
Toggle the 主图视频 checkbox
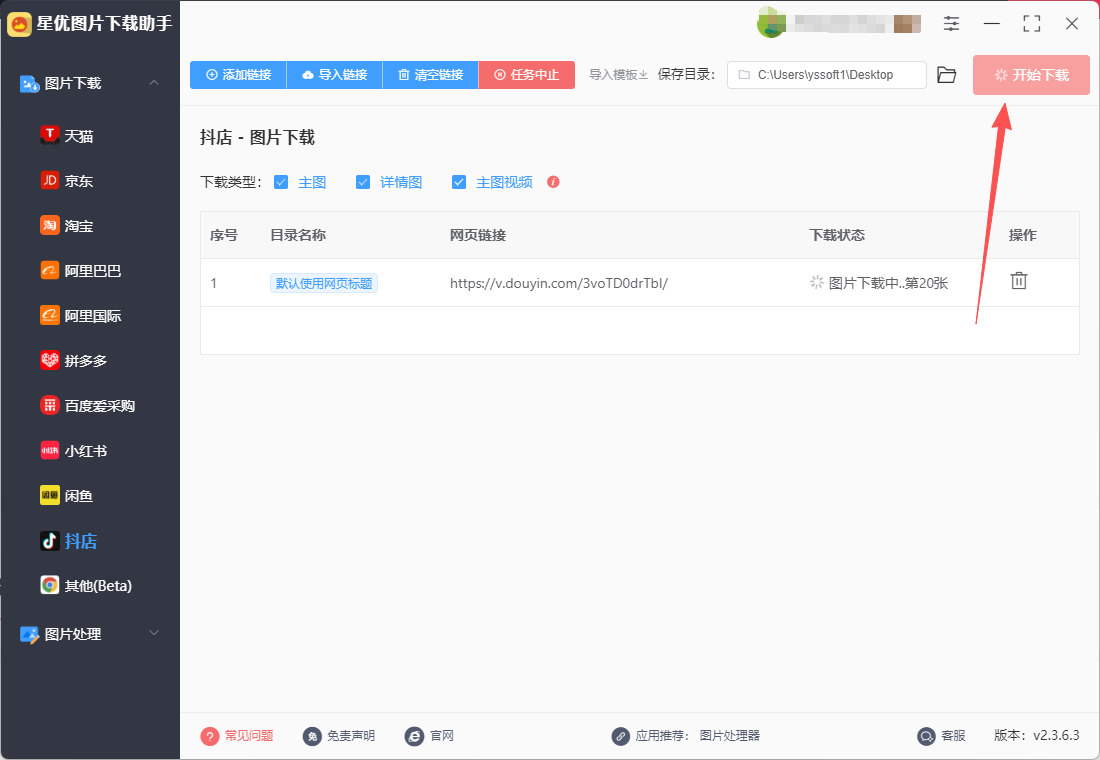pyautogui.click(x=459, y=182)
